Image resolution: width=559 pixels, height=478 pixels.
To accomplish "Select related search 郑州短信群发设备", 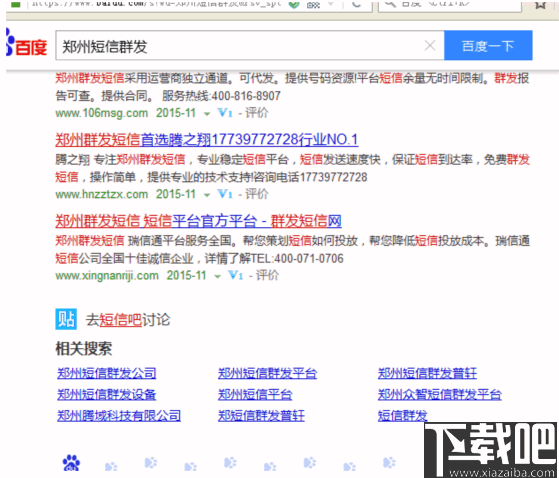I will (x=107, y=394).
